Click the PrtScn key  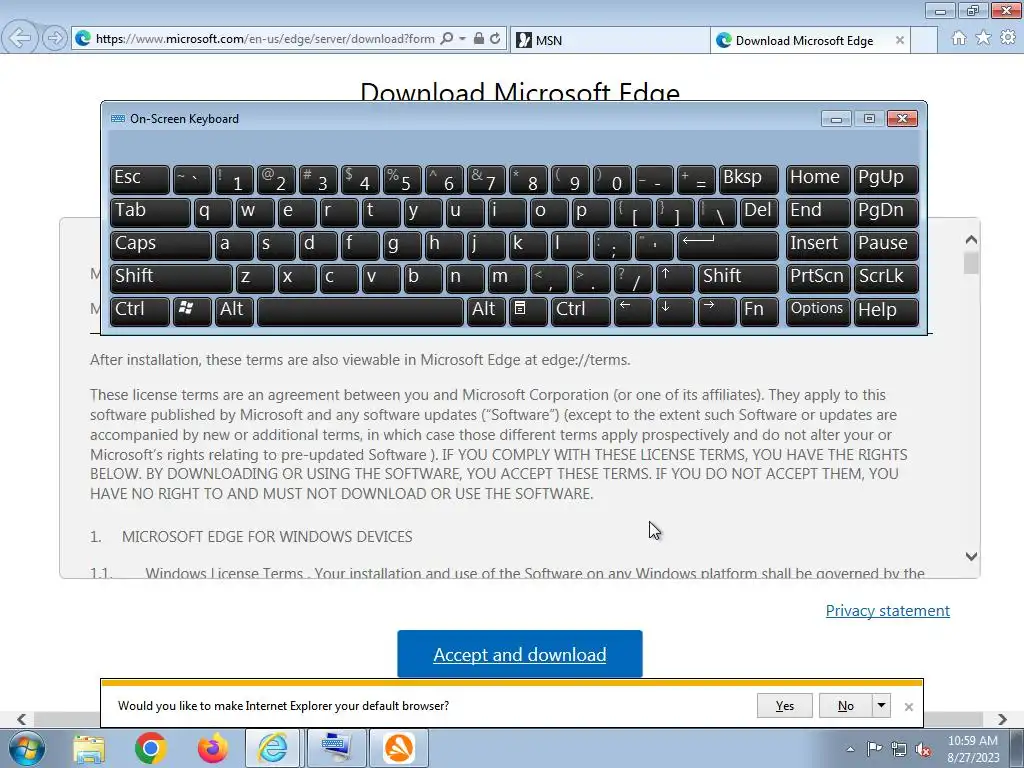(818, 278)
